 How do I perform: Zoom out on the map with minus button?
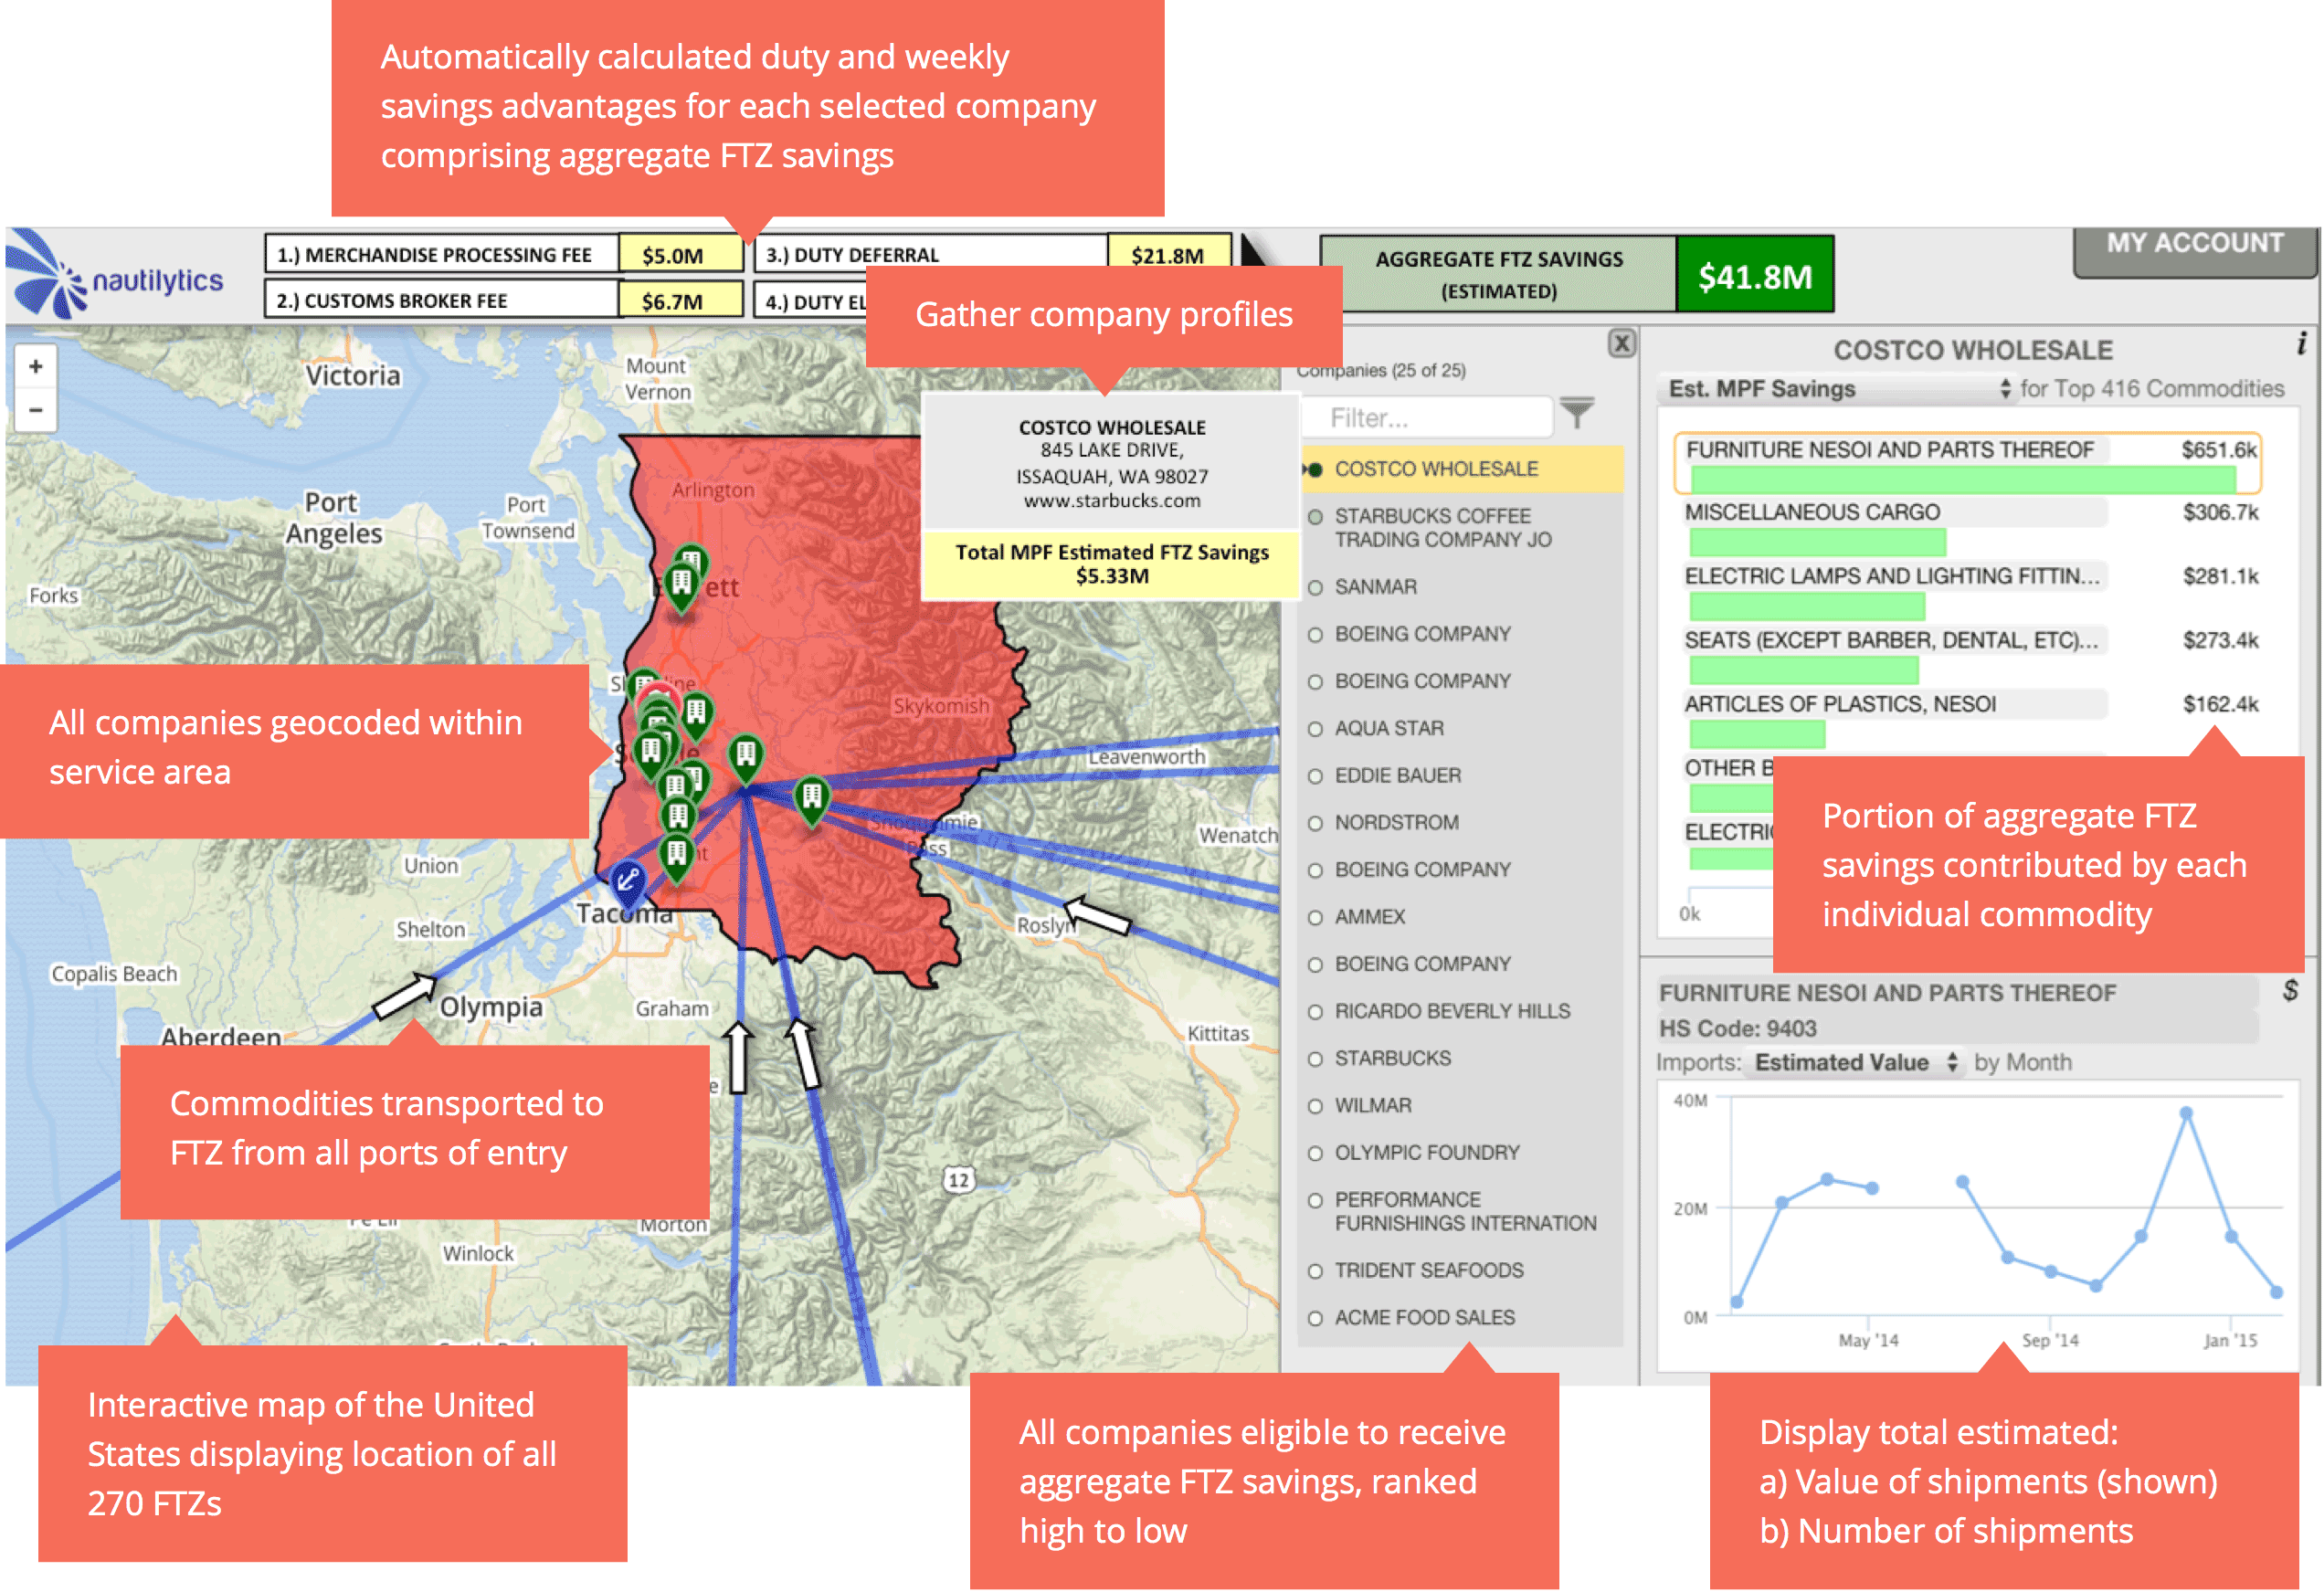36,410
